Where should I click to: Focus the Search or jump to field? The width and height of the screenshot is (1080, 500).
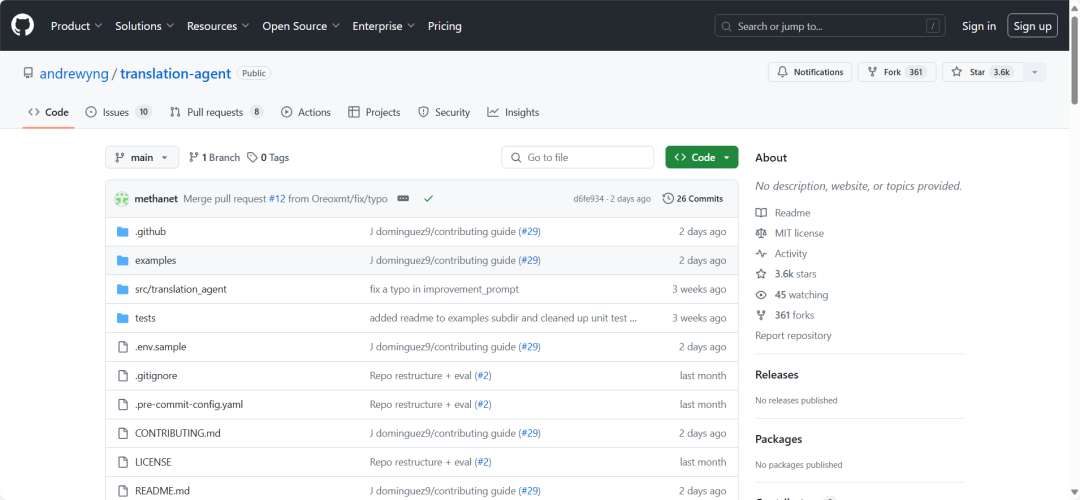click(829, 26)
